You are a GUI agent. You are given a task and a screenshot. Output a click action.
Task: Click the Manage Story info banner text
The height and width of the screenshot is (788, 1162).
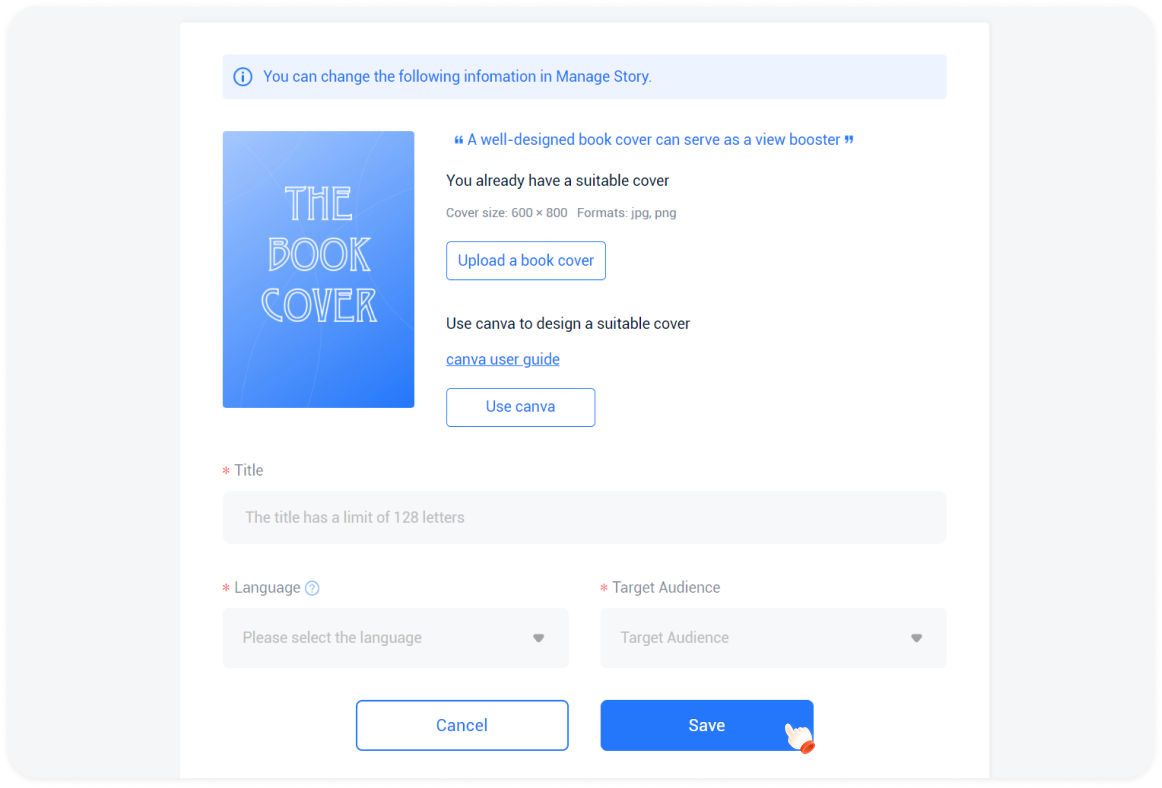pyautogui.click(x=457, y=76)
